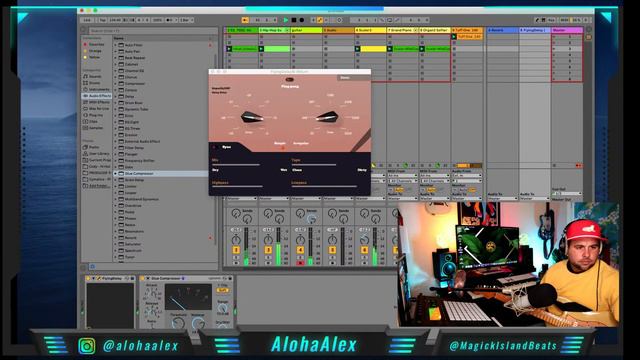Arm the transport Record button
Viewport: 640px width, 360px height.
point(302,20)
